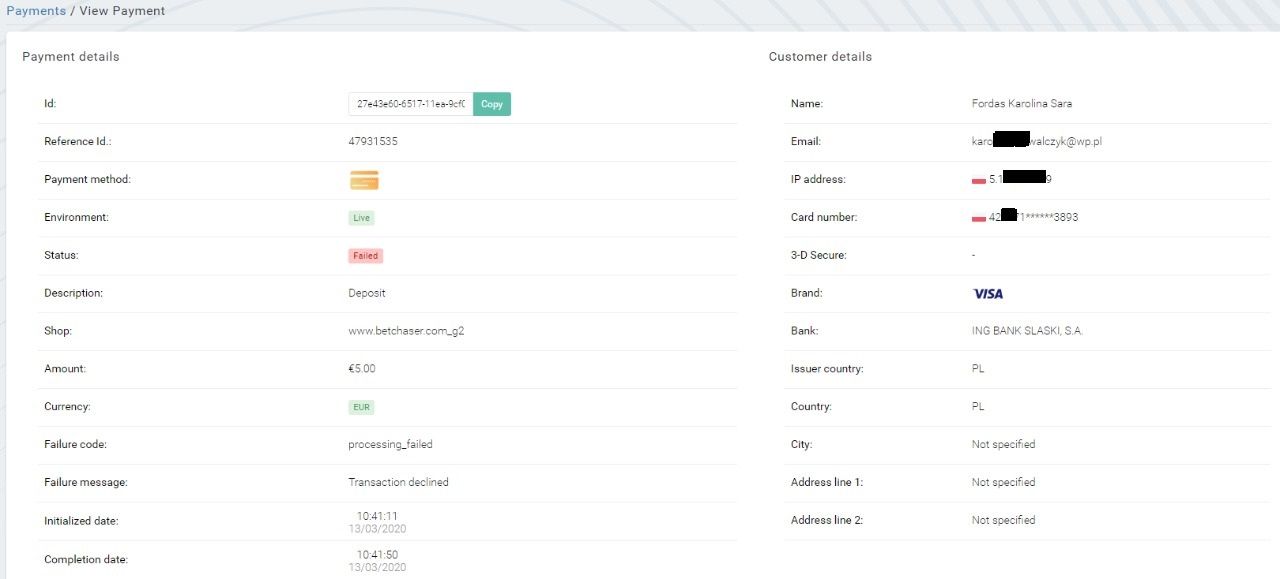Image resolution: width=1280 pixels, height=579 pixels.
Task: Click the VISA brand logo
Action: point(988,294)
